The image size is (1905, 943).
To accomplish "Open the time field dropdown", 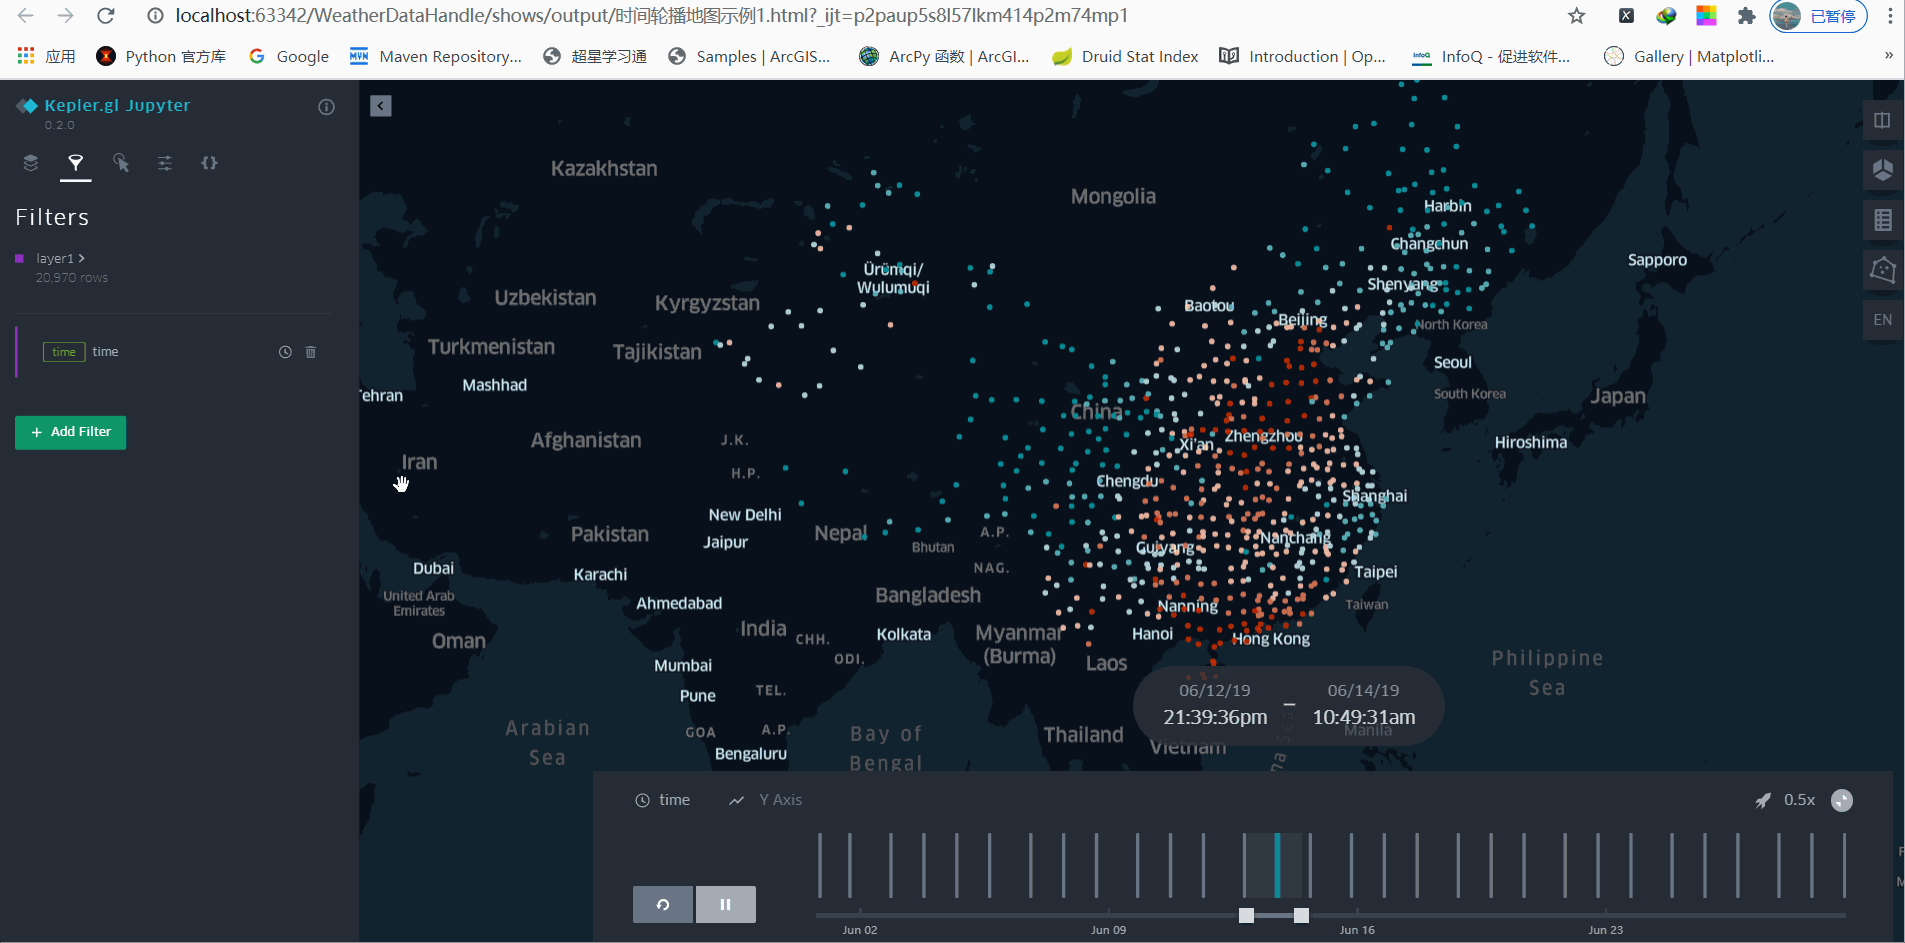I will click(x=663, y=799).
